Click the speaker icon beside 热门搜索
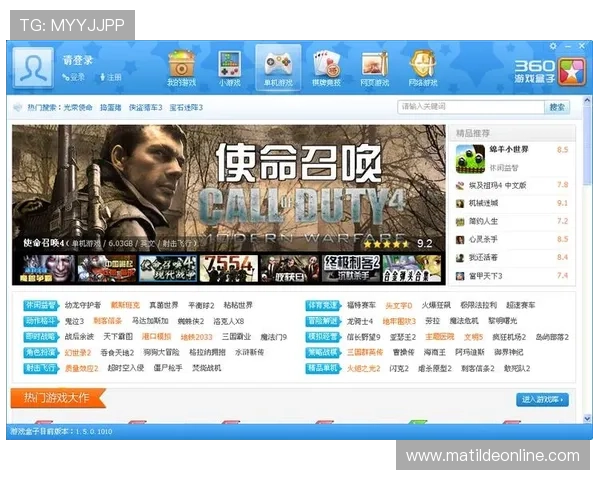Screen dimensions: 600x480 point(18,108)
